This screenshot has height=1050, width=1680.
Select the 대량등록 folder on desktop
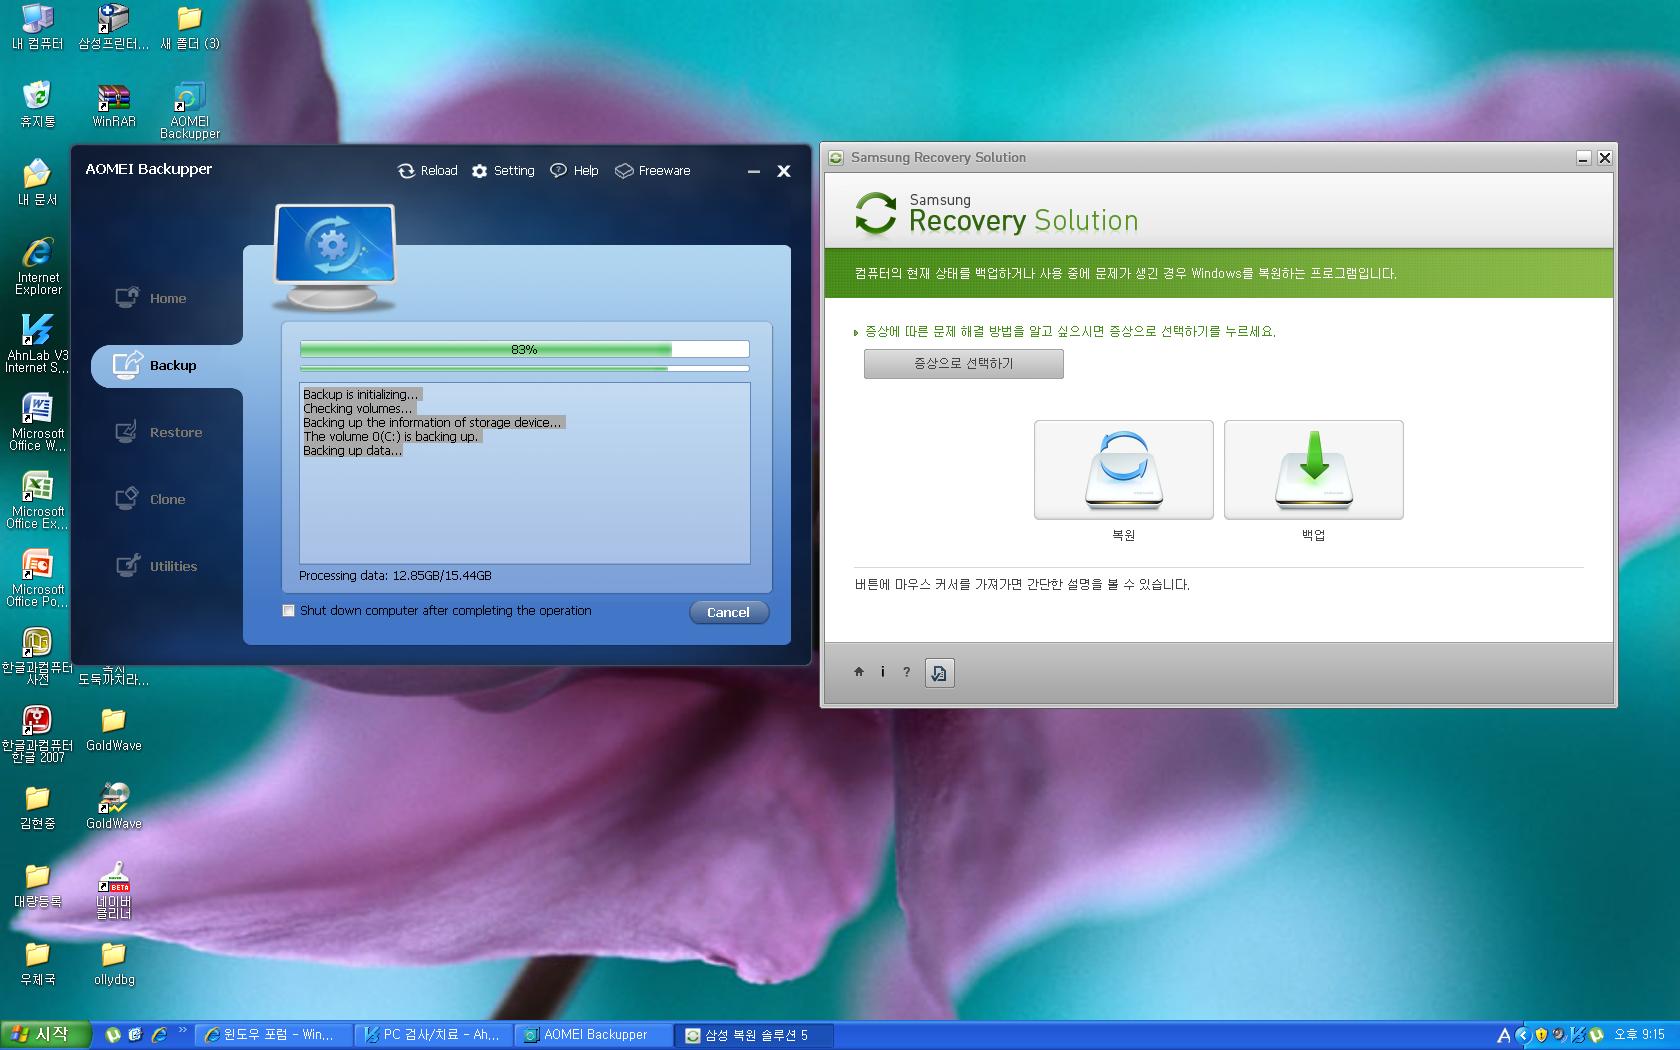(38, 885)
